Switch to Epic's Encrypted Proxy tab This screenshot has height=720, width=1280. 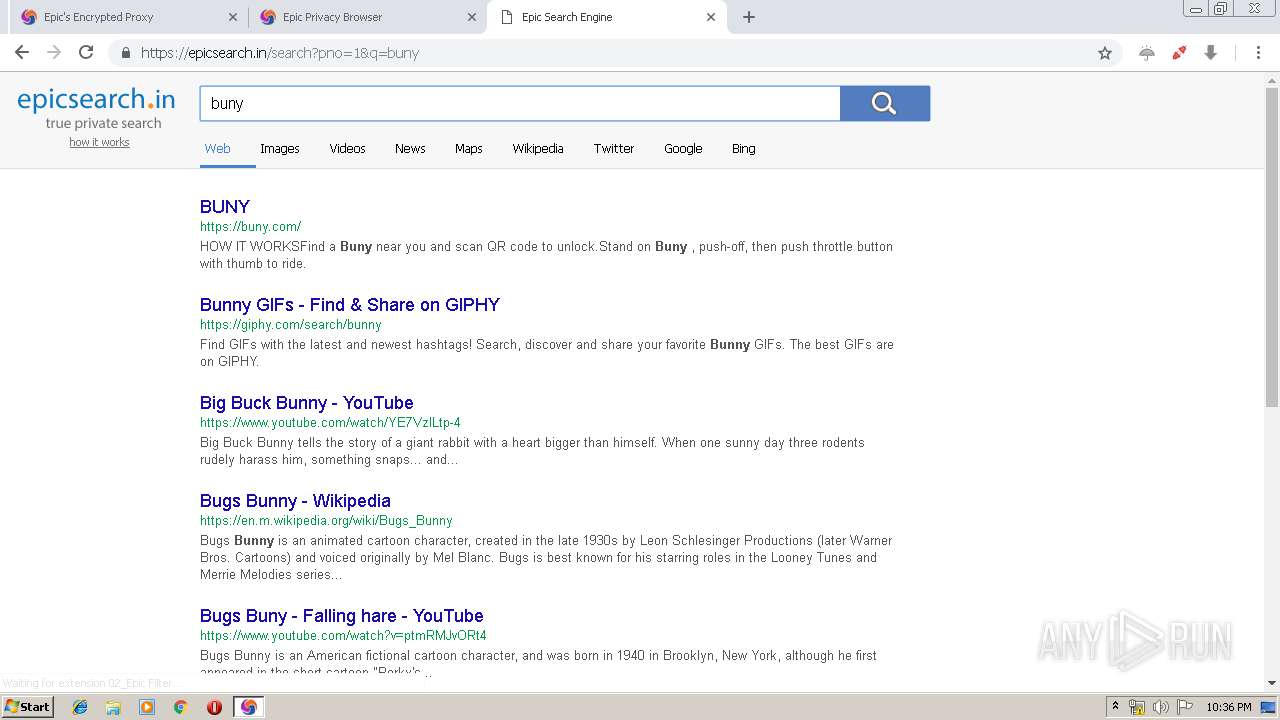coord(128,17)
